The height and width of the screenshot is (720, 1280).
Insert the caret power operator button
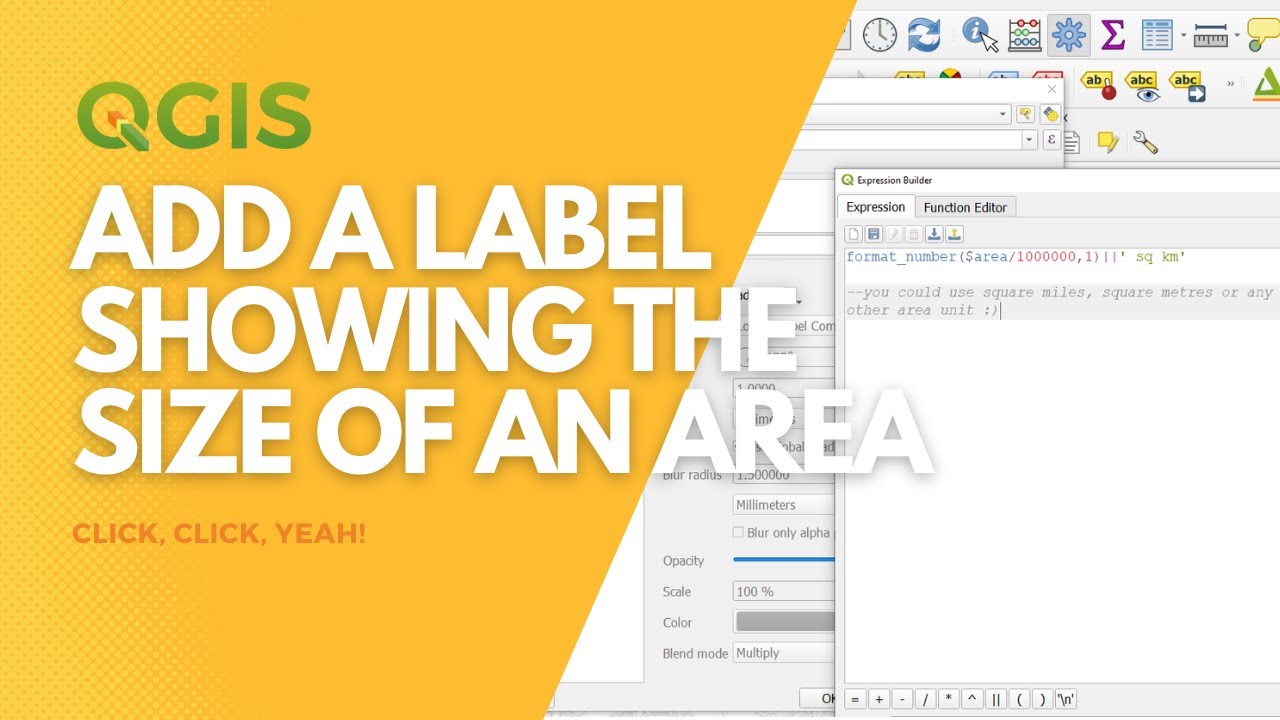click(973, 699)
